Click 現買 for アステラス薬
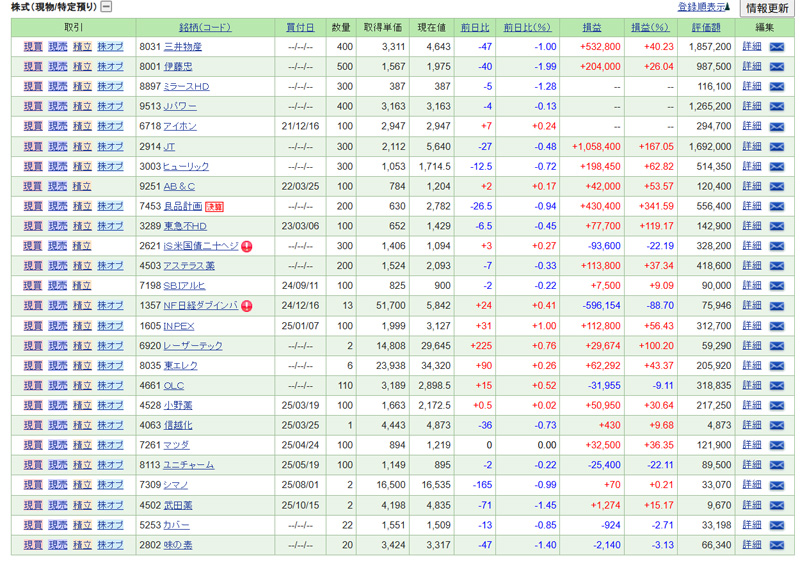Screen dimensions: 800x563 [33, 266]
